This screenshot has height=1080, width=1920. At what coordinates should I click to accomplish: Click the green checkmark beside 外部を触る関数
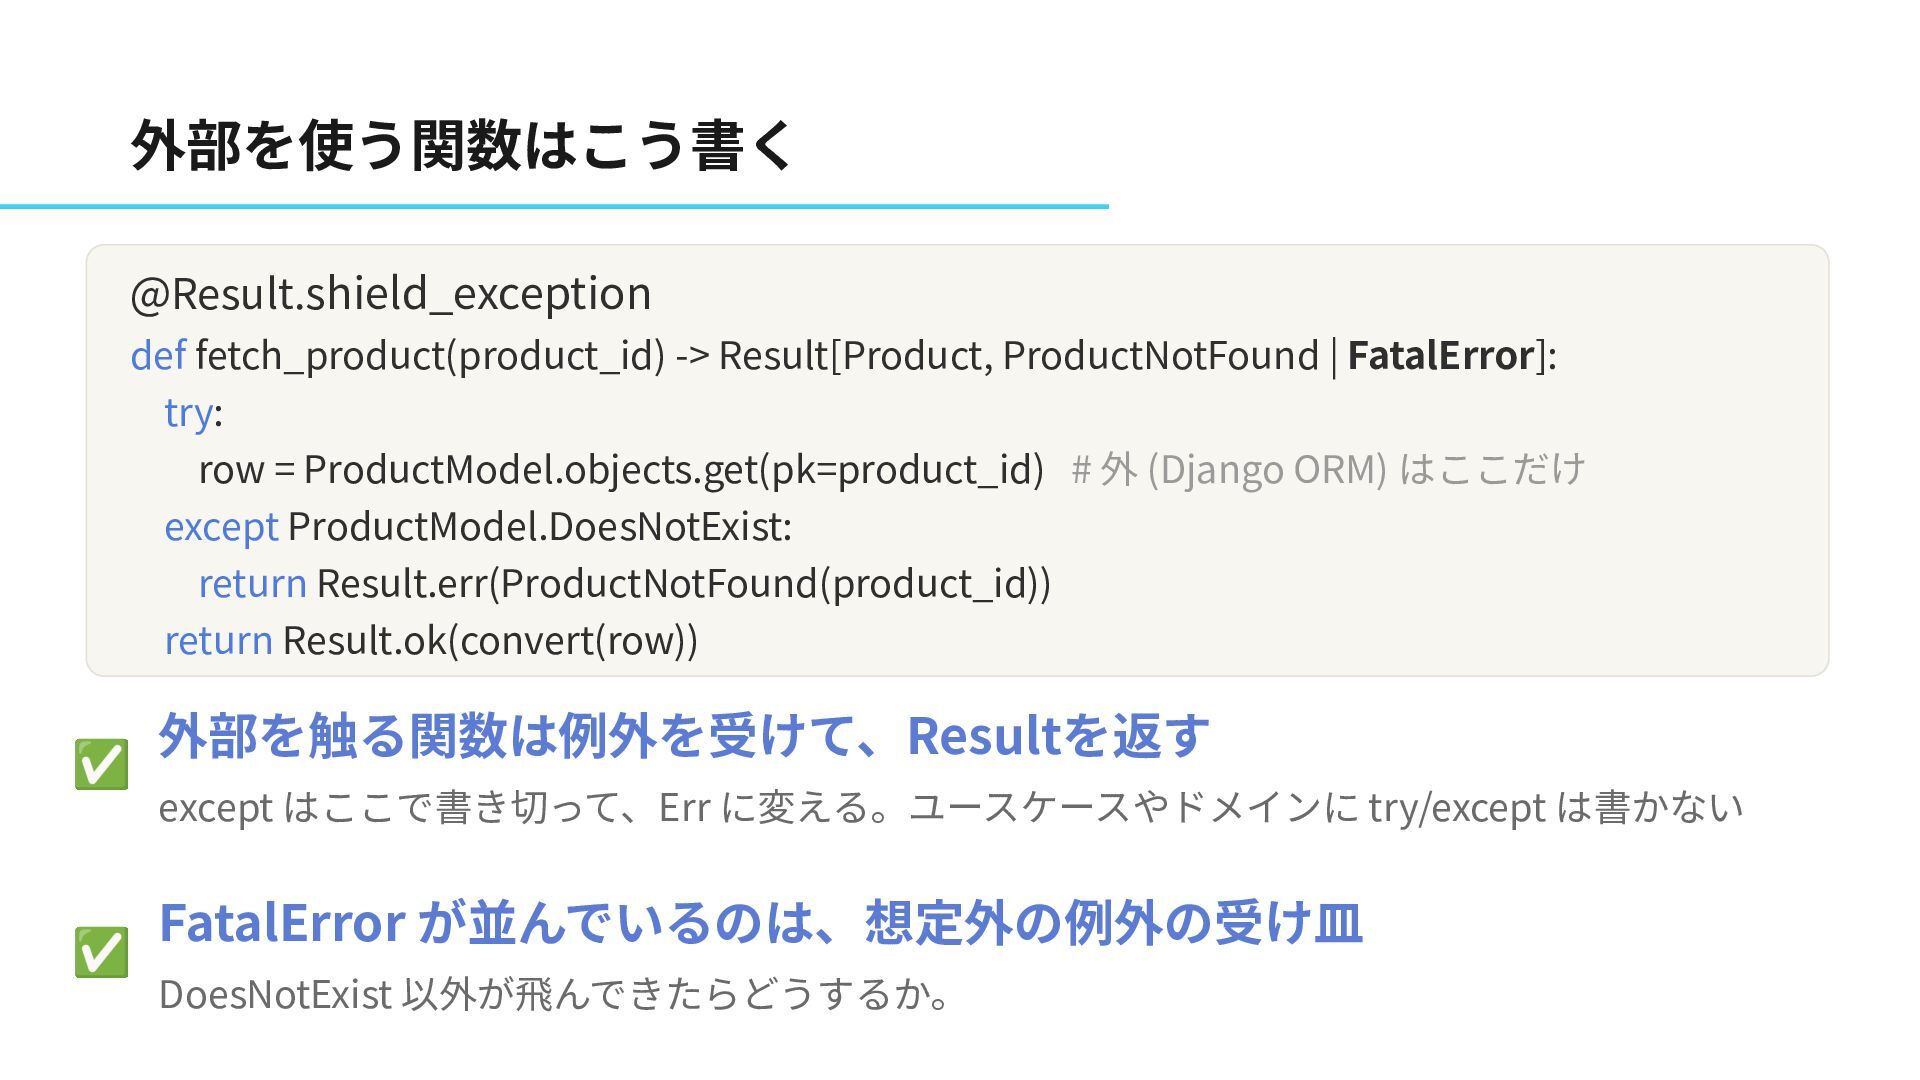click(101, 764)
